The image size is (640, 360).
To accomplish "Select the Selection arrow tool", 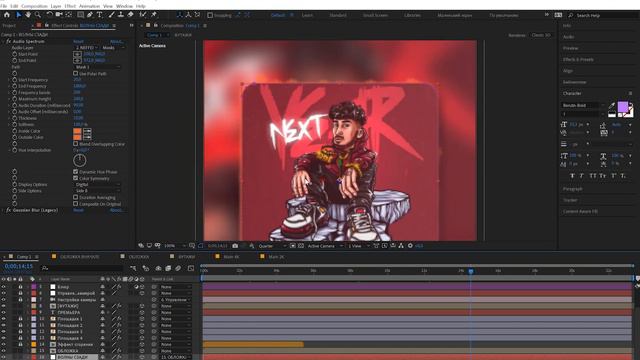I will pyautogui.click(x=19, y=15).
